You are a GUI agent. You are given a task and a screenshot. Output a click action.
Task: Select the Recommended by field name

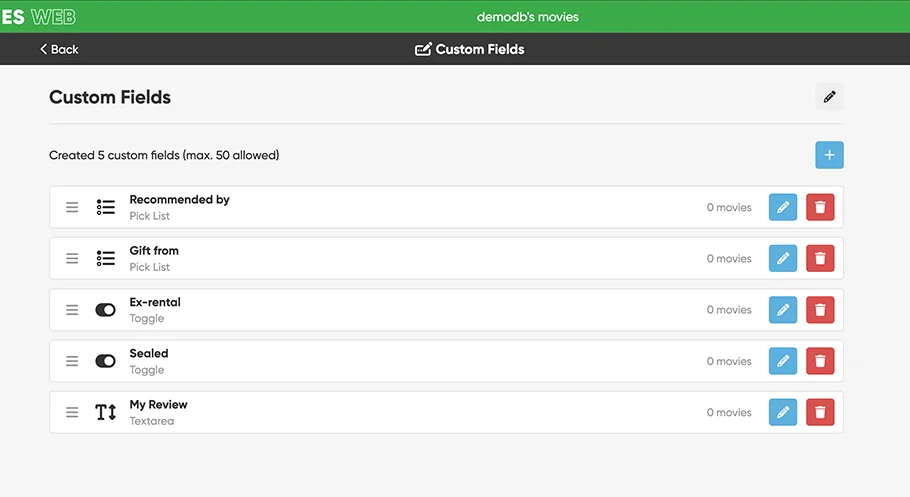pyautogui.click(x=179, y=200)
